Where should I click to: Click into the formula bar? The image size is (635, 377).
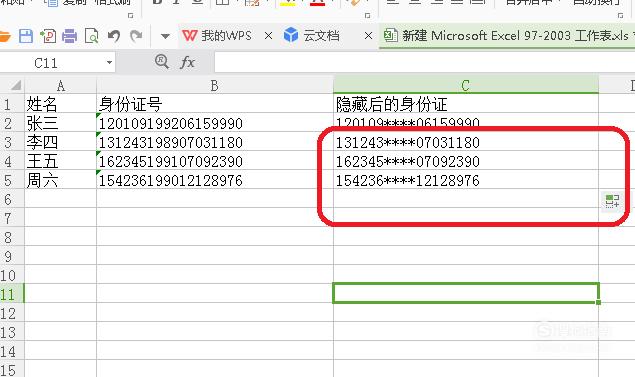click(424, 62)
